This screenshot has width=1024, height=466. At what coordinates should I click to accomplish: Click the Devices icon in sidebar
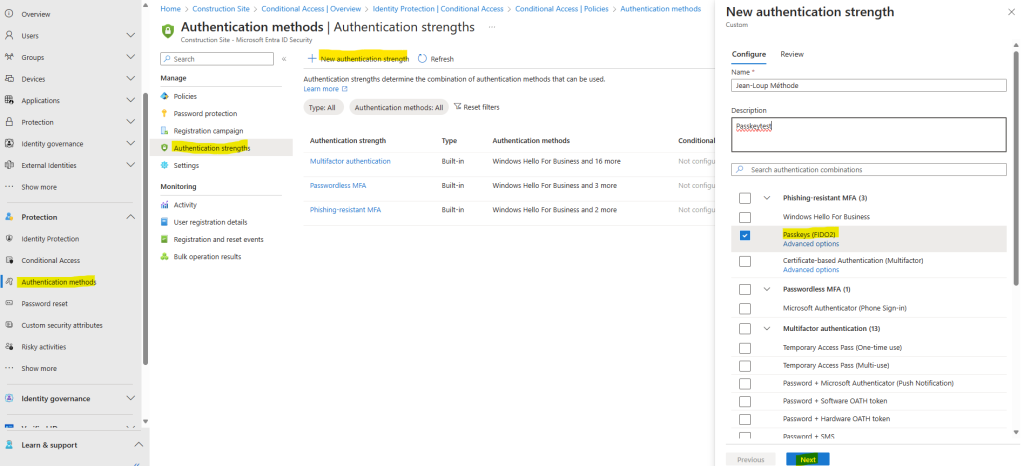pos(9,78)
